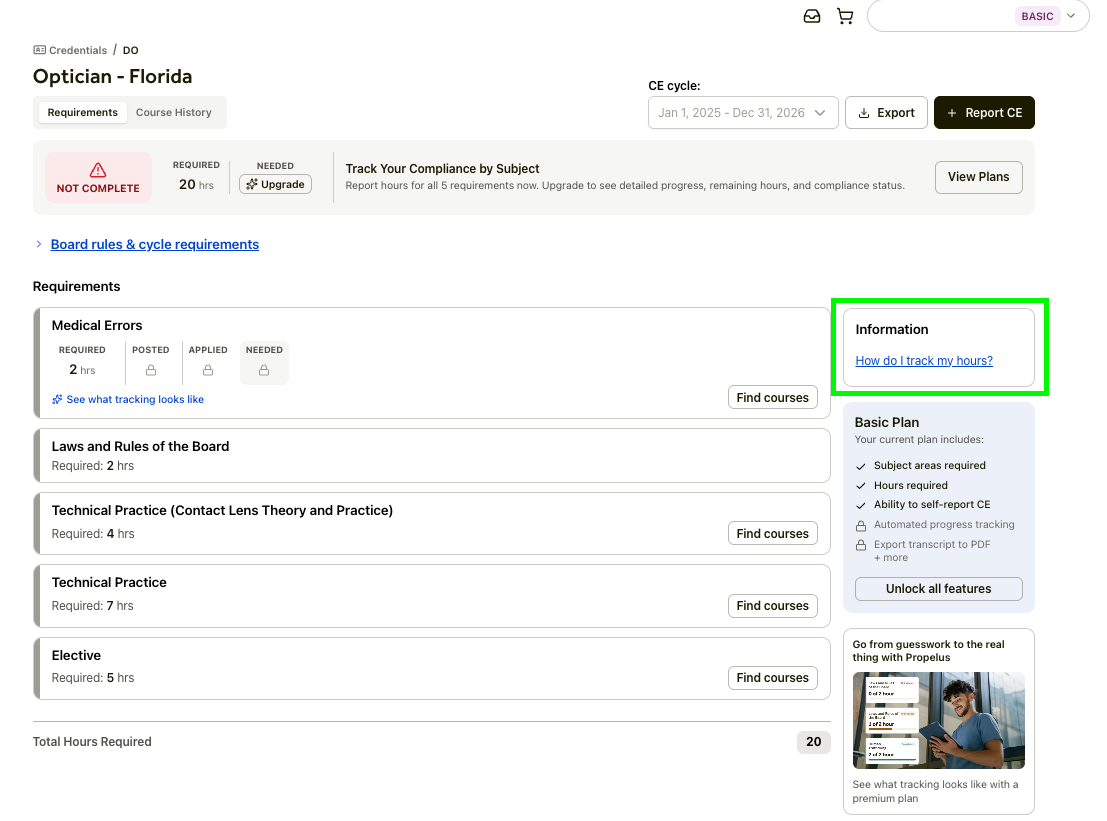This screenshot has width=1107, height=821.
Task: Click See what tracking looks like link
Action: pos(134,399)
